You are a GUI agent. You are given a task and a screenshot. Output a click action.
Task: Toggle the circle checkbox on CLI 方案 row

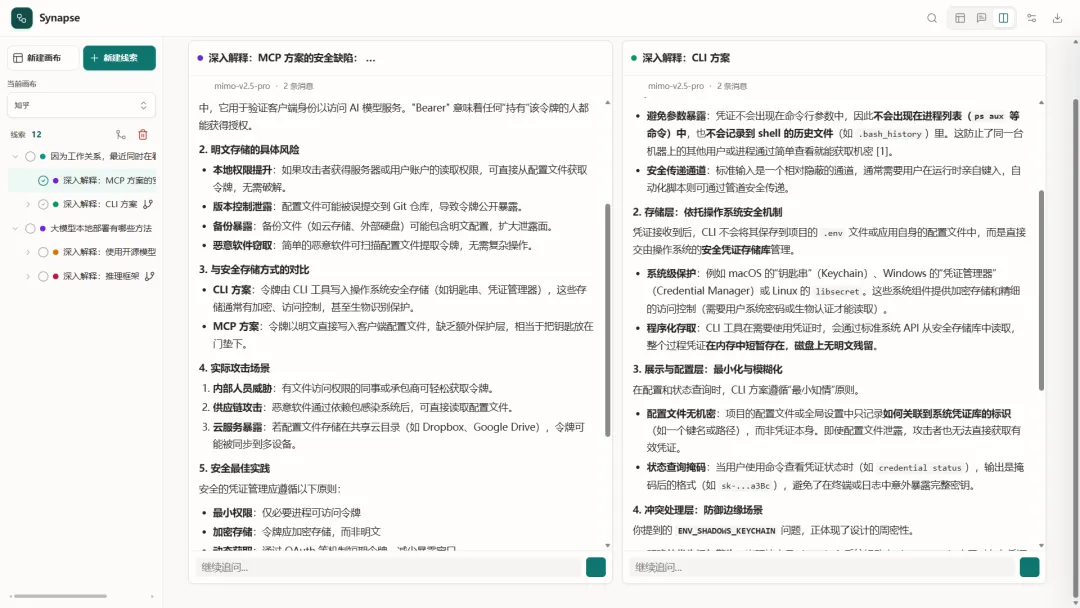click(x=43, y=205)
